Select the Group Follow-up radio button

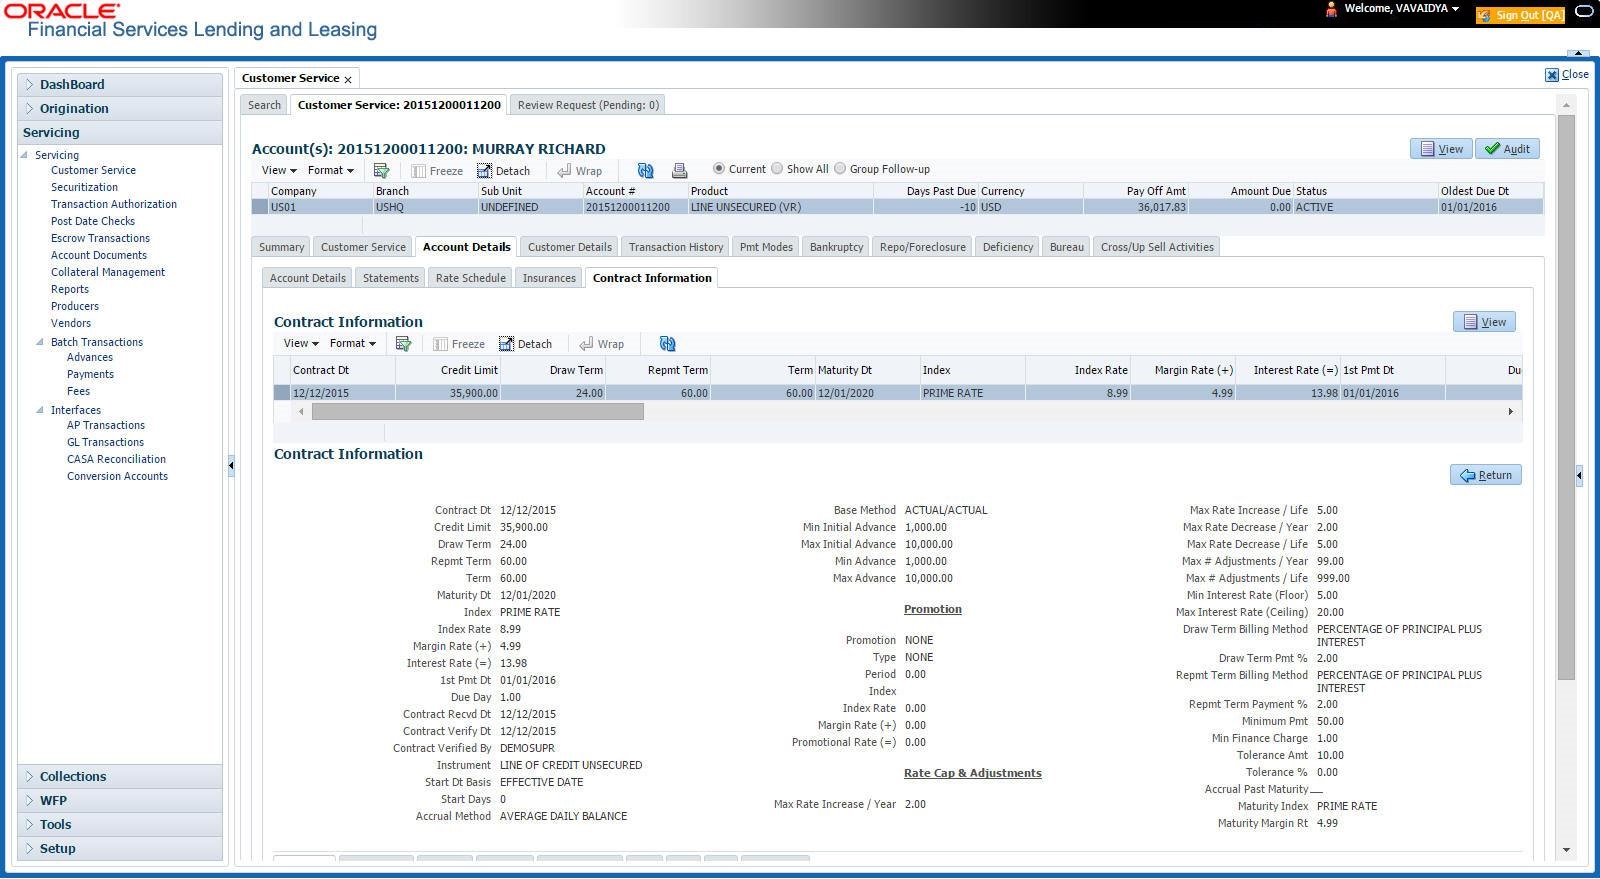pos(840,168)
